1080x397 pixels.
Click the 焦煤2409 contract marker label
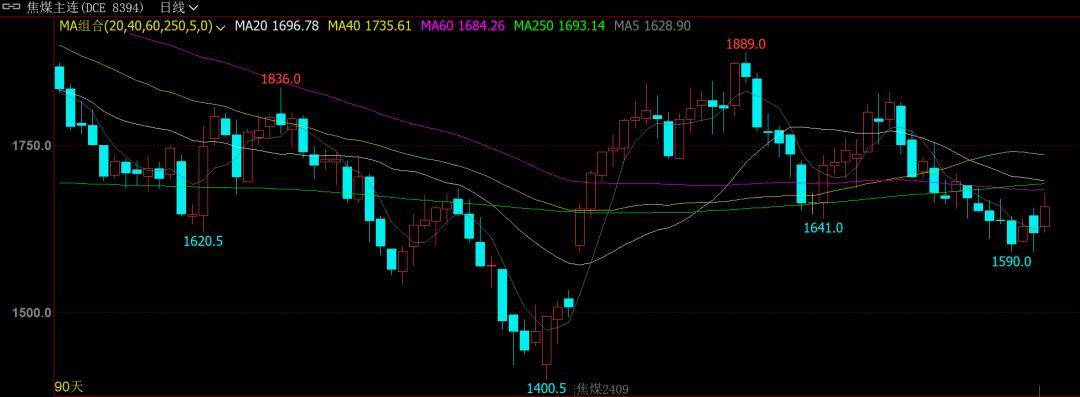603,389
